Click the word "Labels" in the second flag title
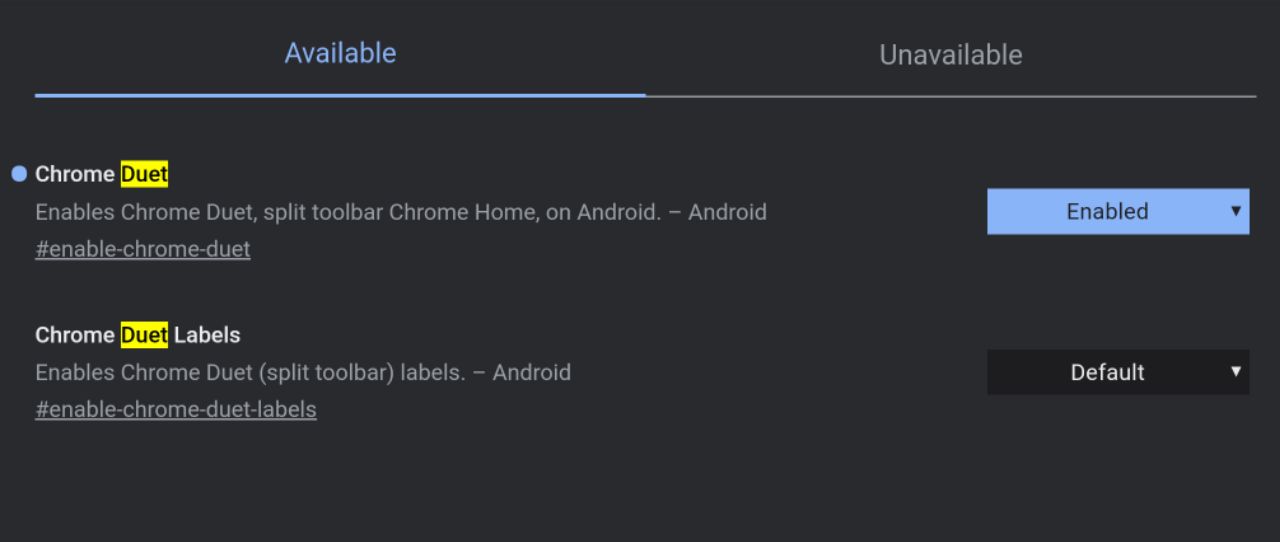 pos(207,334)
